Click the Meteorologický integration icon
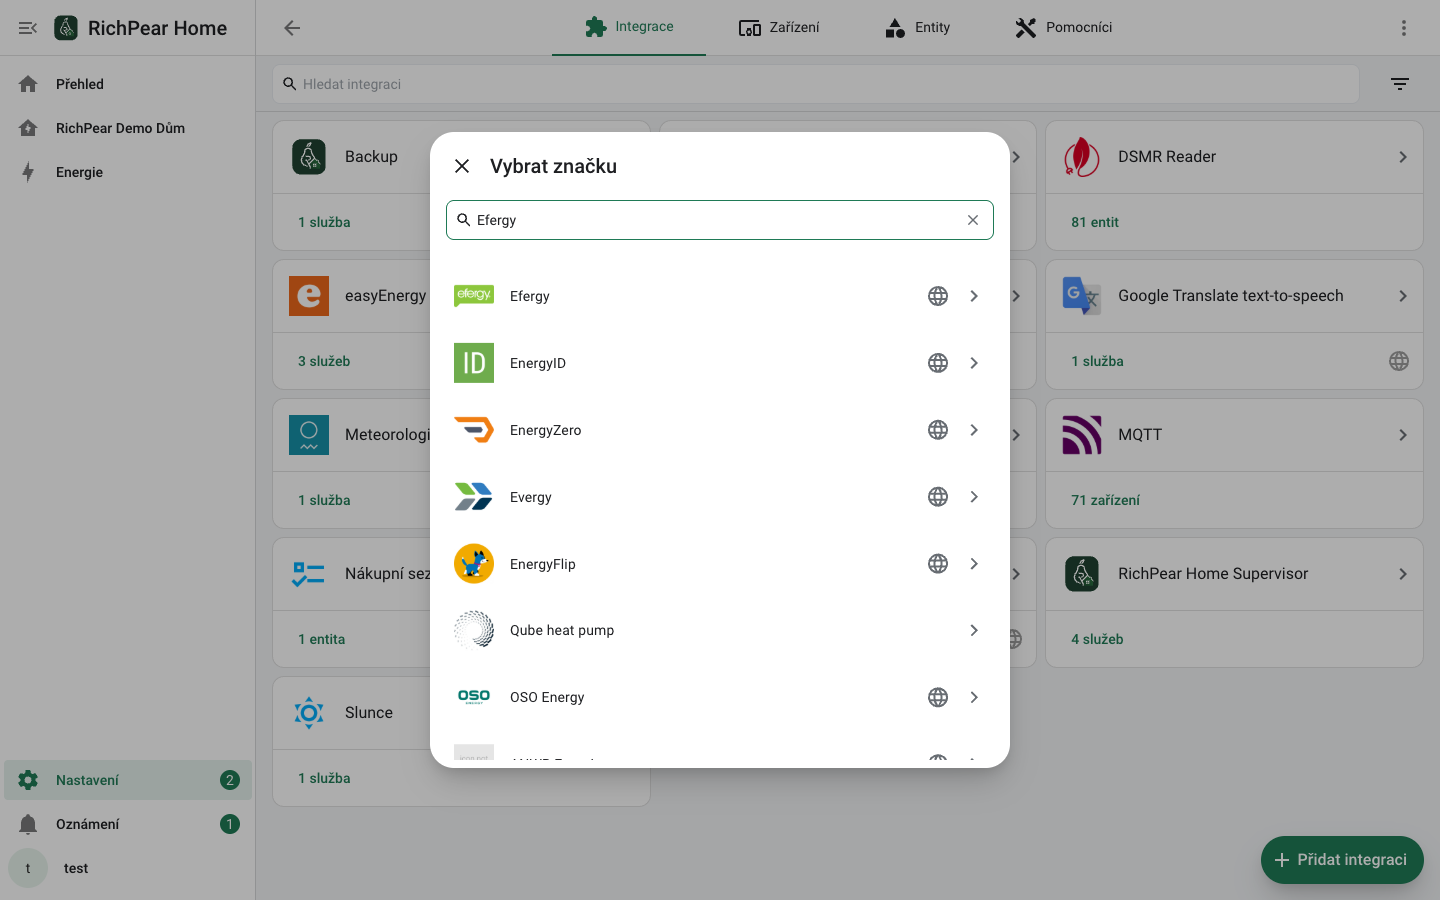 (309, 435)
